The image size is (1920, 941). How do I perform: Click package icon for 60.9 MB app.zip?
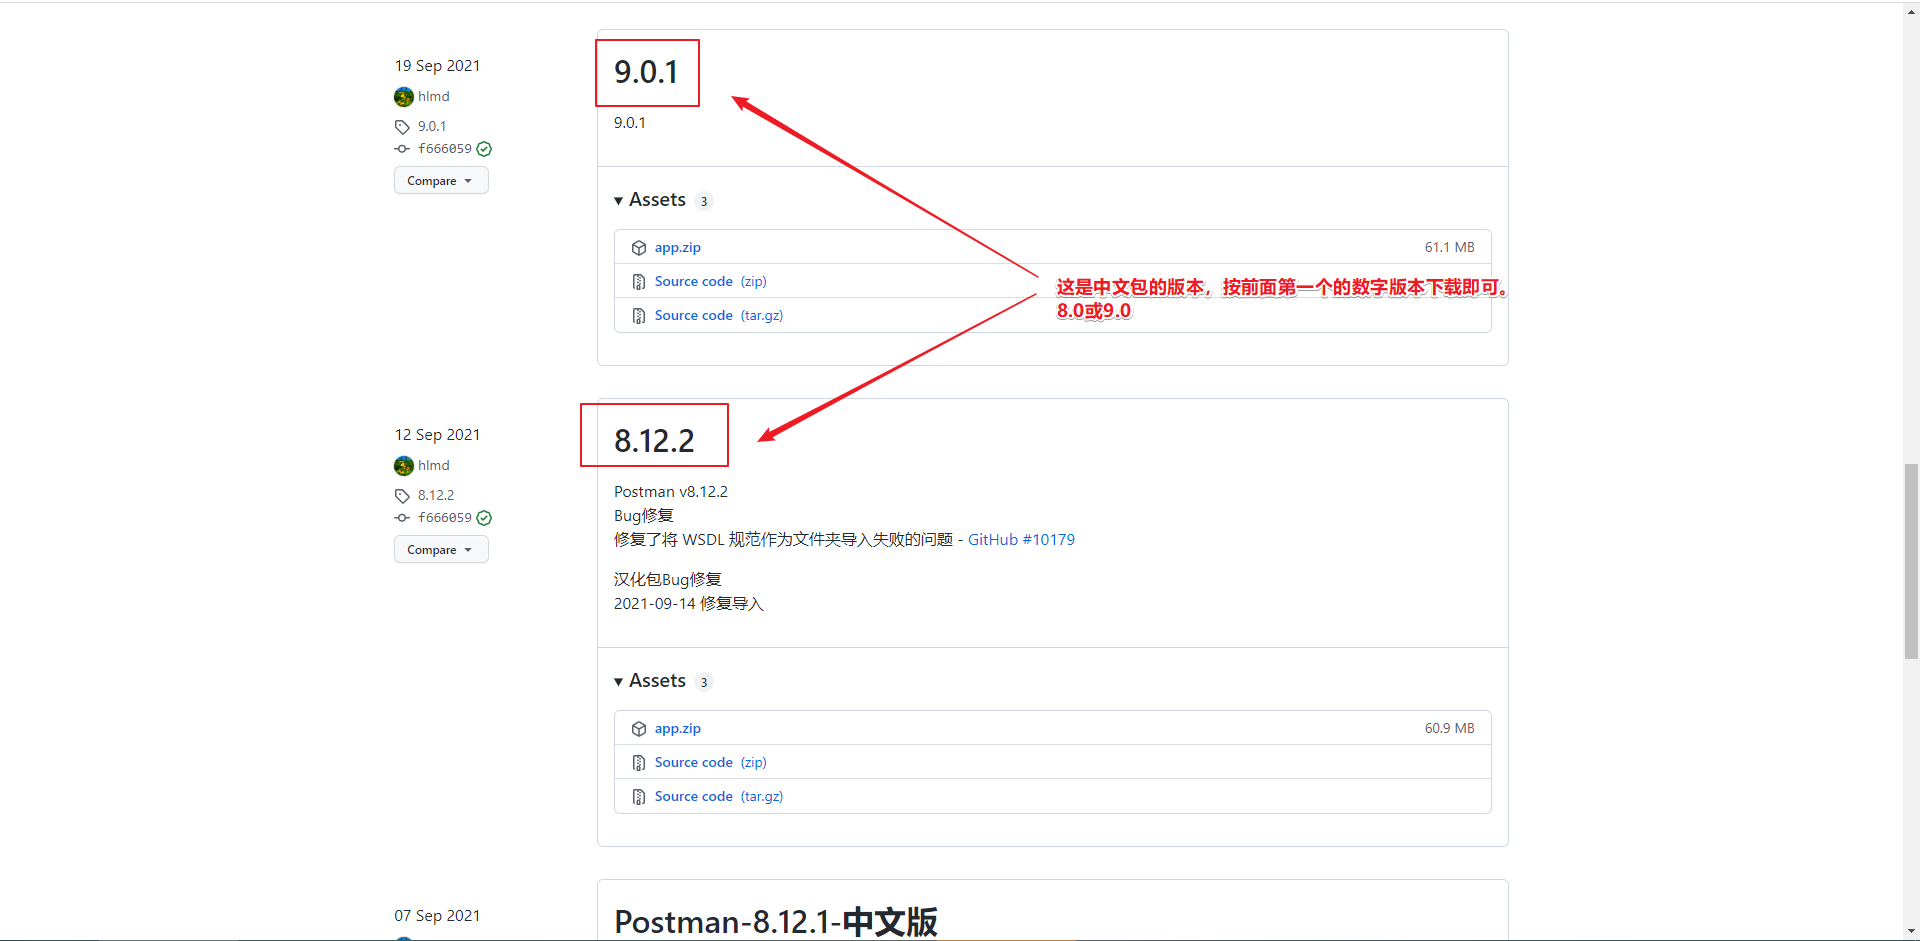pyautogui.click(x=639, y=729)
